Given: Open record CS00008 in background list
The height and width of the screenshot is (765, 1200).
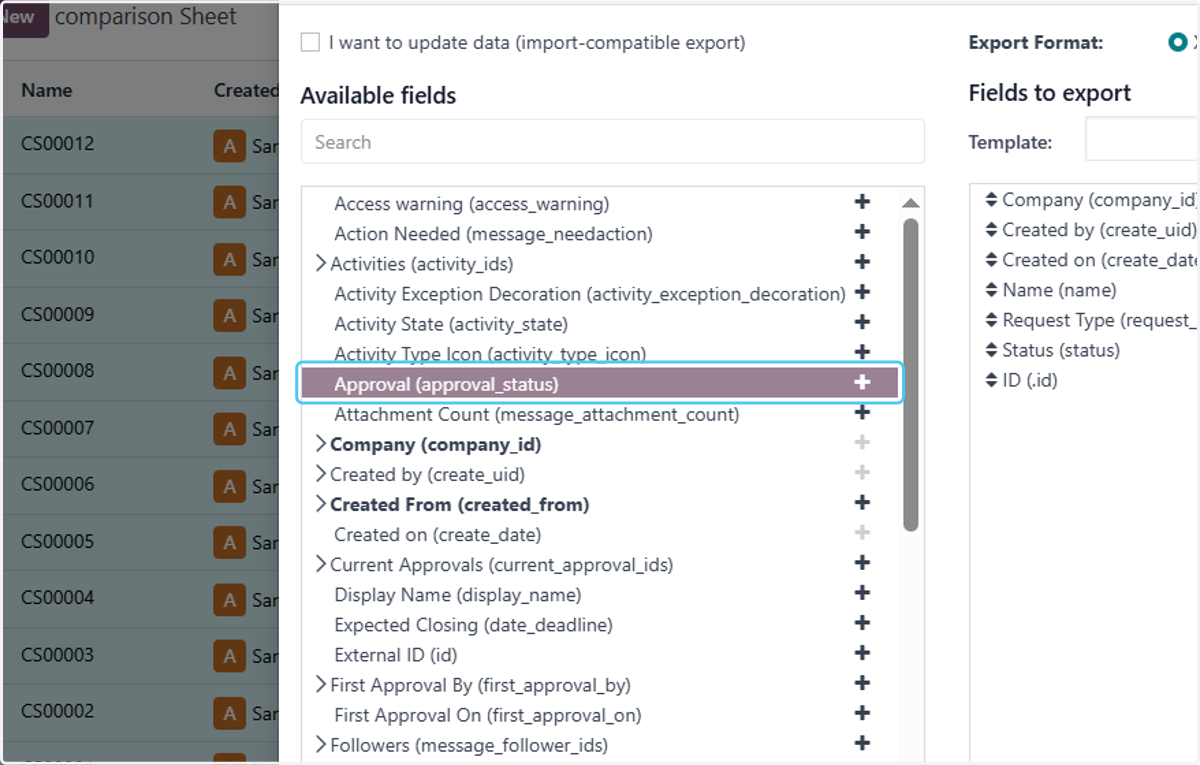Looking at the screenshot, I should [x=57, y=370].
